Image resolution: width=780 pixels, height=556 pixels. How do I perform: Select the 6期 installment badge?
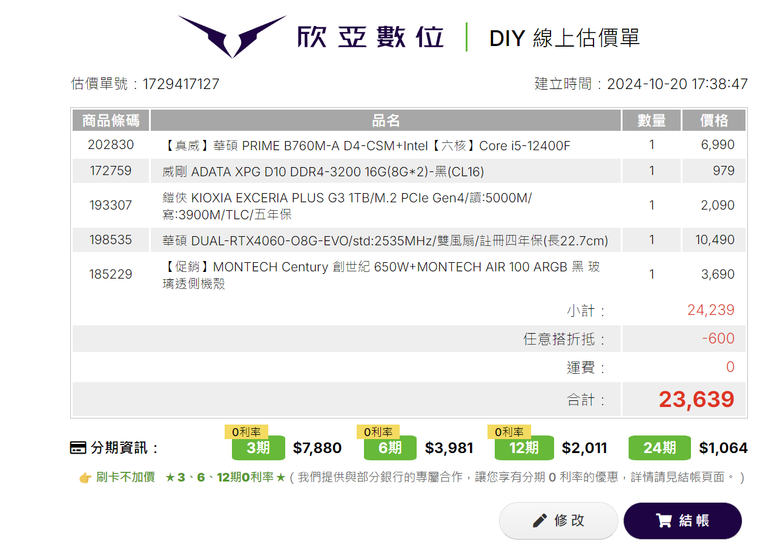pyautogui.click(x=390, y=448)
